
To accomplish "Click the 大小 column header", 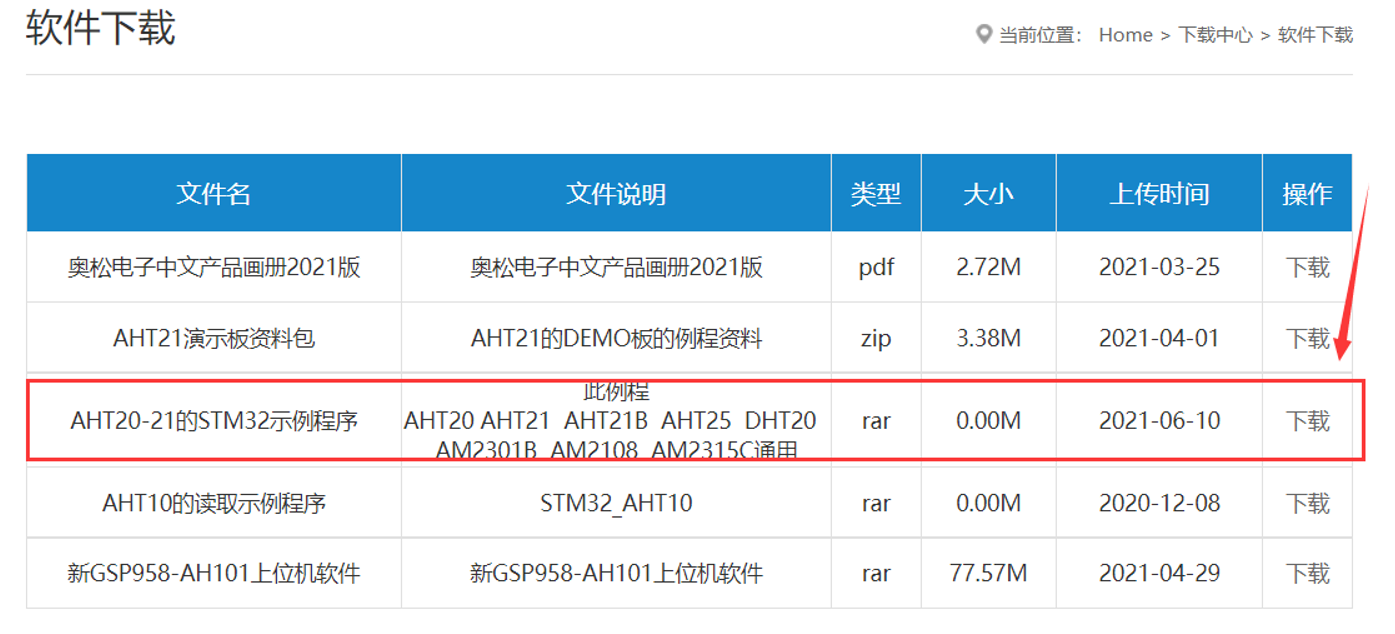I will click(988, 193).
